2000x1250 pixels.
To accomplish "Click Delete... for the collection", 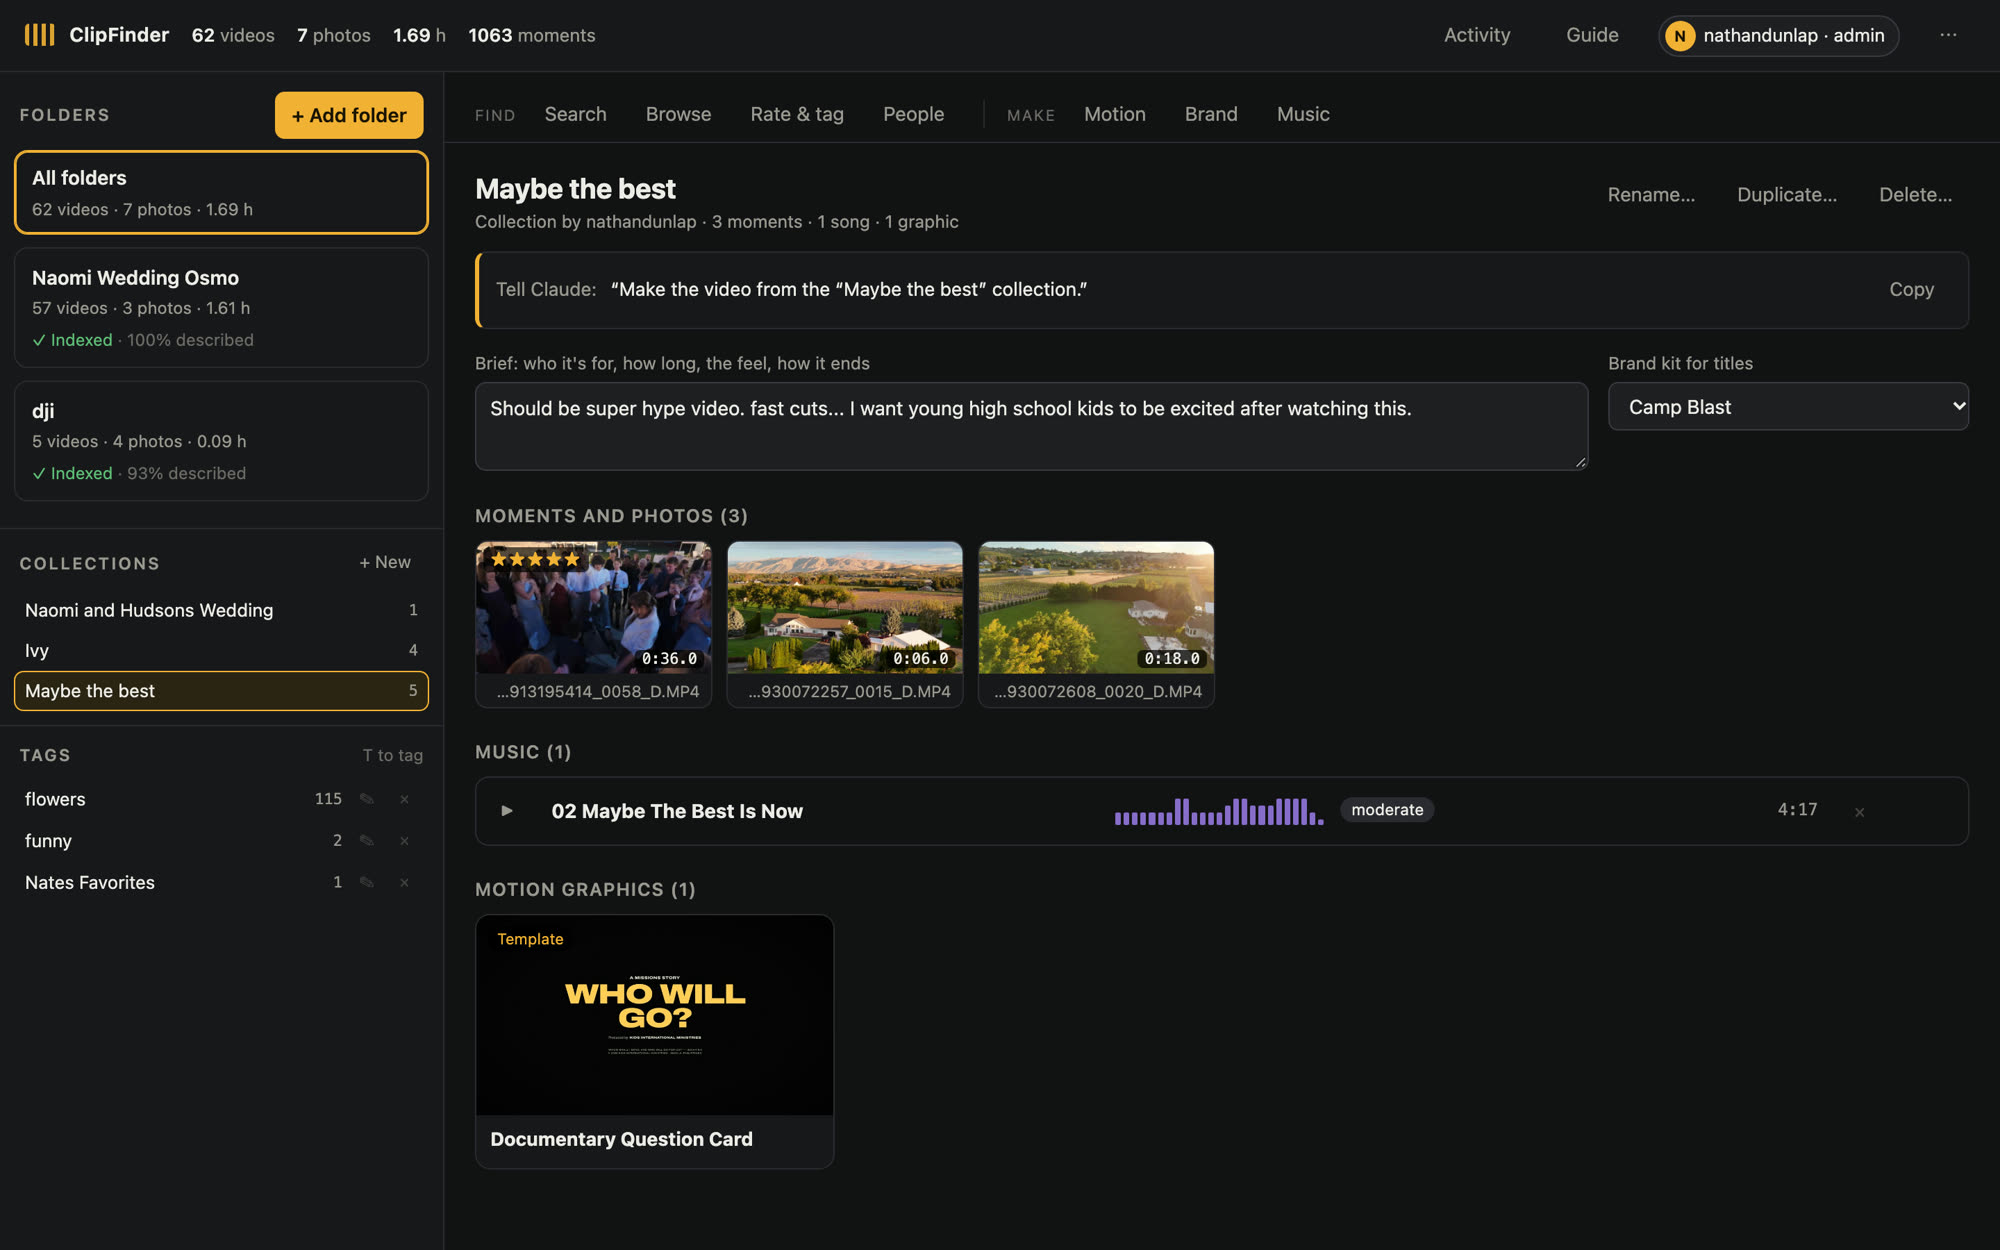I will point(1915,195).
